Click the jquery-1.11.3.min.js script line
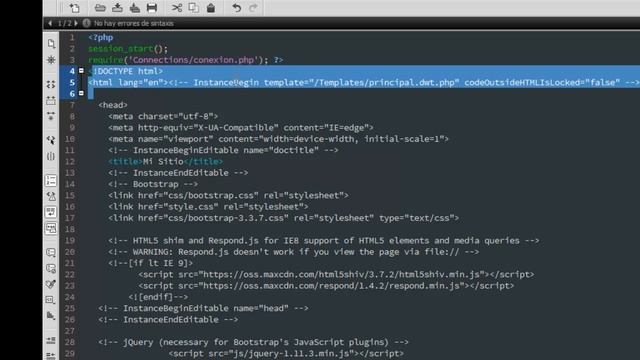 286,354
